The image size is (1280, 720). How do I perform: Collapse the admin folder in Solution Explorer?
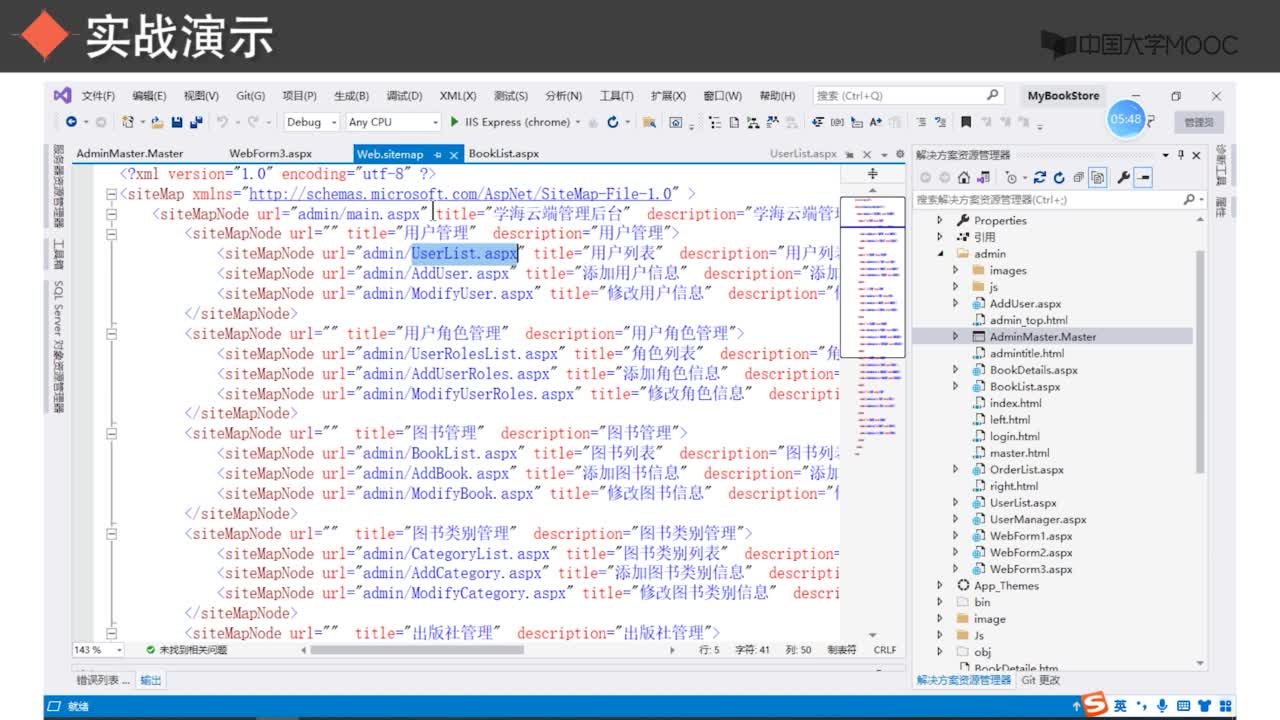pyautogui.click(x=940, y=254)
